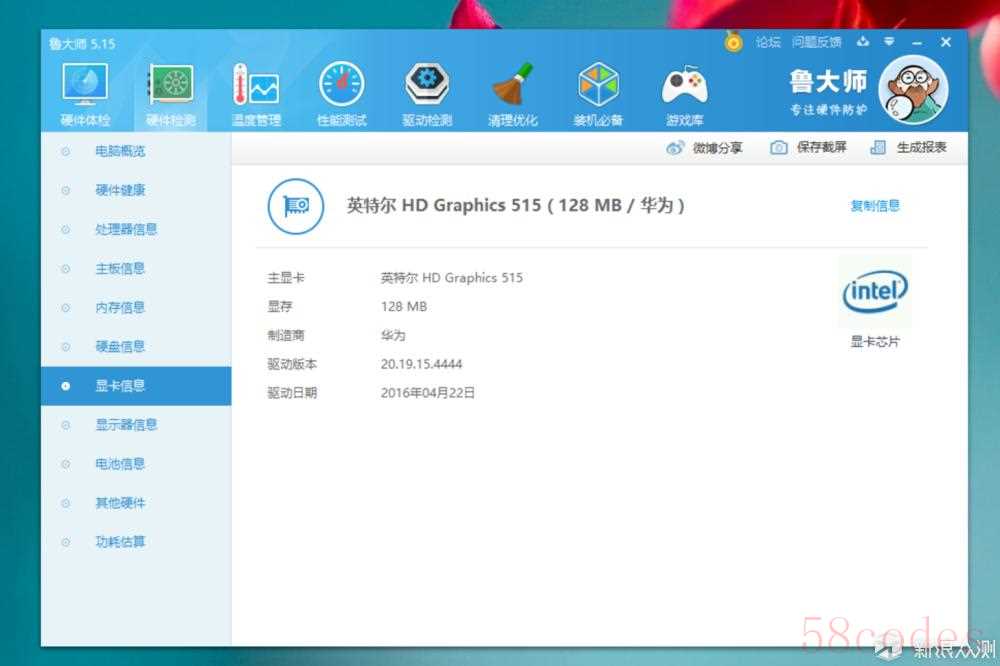The width and height of the screenshot is (1000, 666).
Task: Open the title bar dropdown menu arrow
Action: pyautogui.click(x=889, y=41)
